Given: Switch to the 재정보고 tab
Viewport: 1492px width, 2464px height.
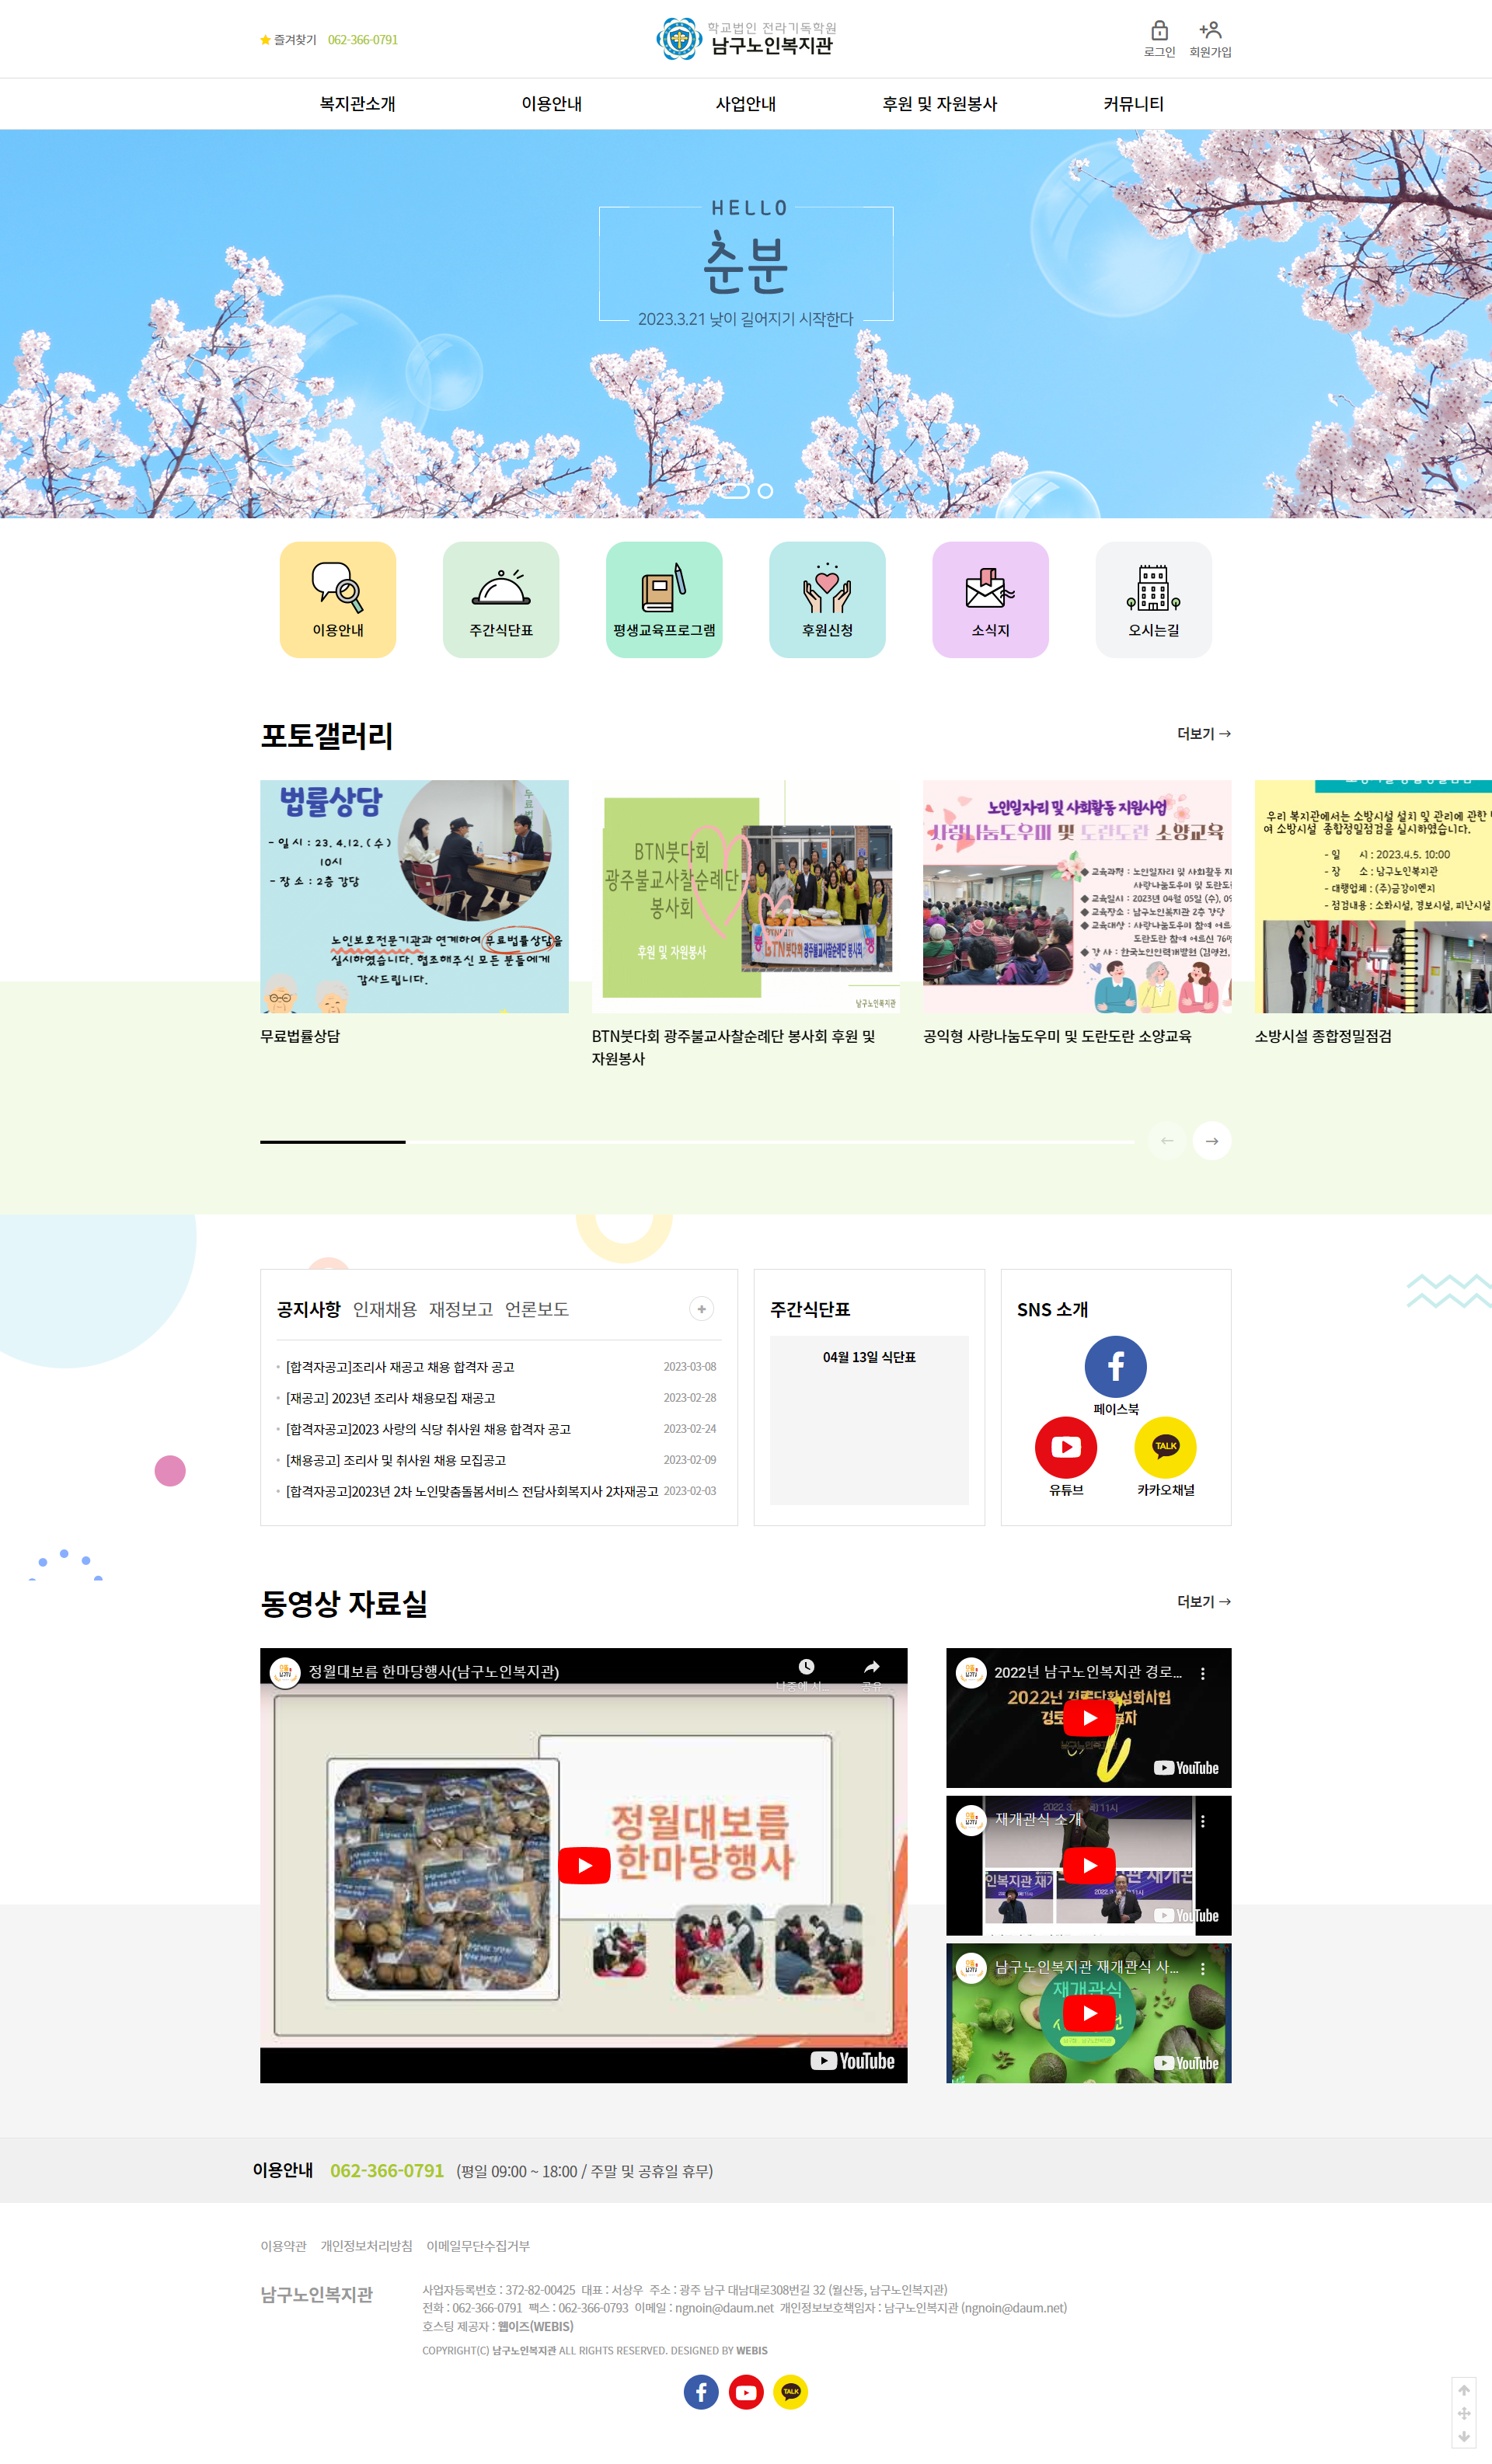Looking at the screenshot, I should [x=461, y=1309].
